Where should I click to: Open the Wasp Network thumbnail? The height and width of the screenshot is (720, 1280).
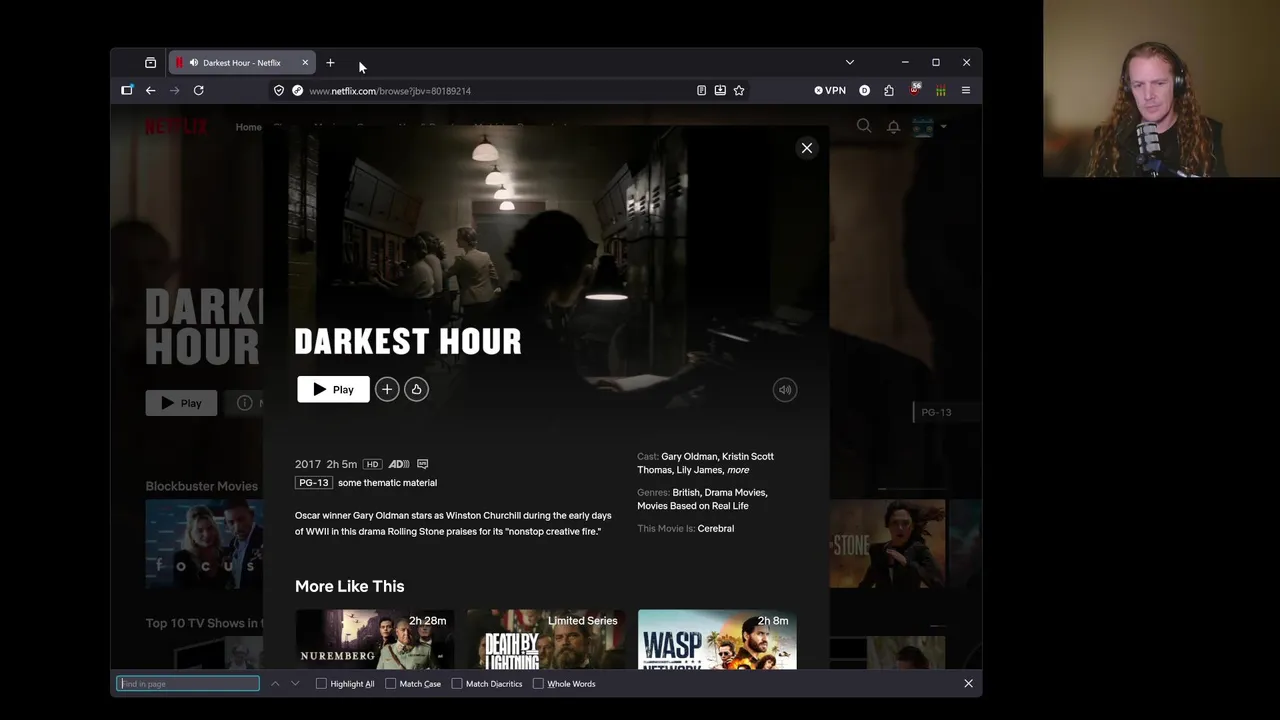[717, 639]
